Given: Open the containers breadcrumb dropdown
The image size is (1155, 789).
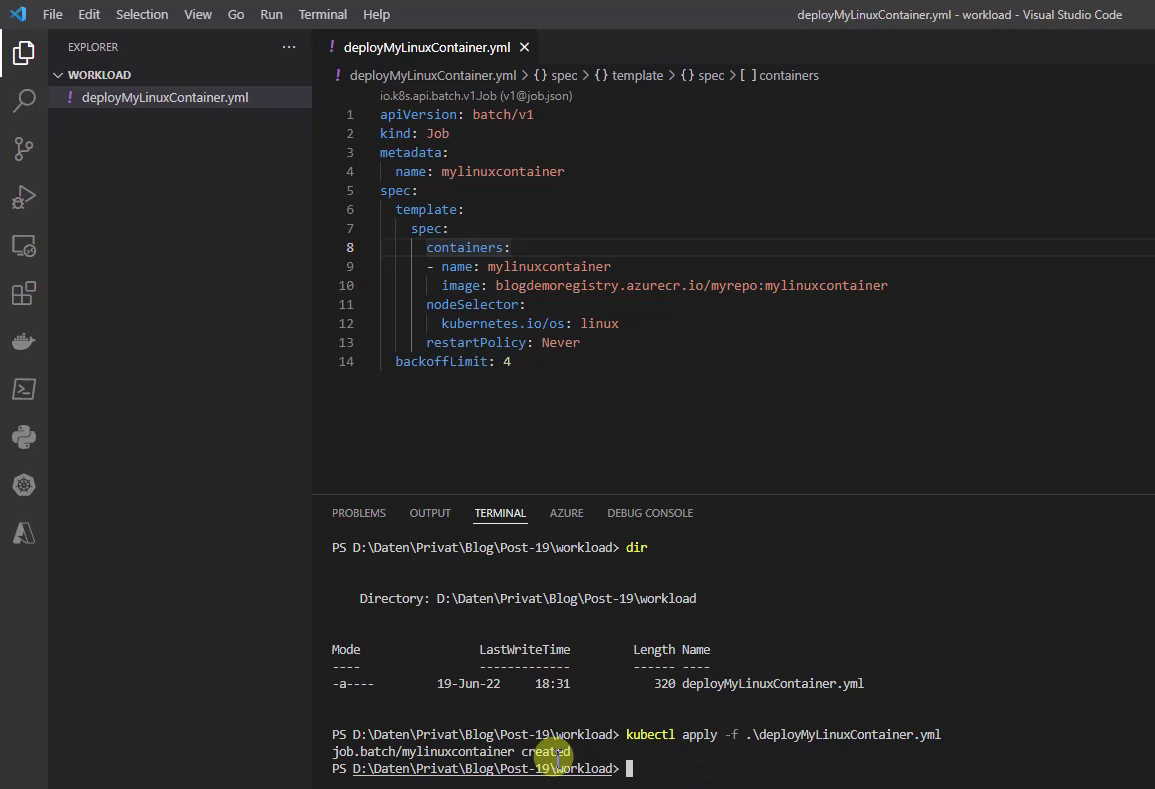Looking at the screenshot, I should coord(789,75).
